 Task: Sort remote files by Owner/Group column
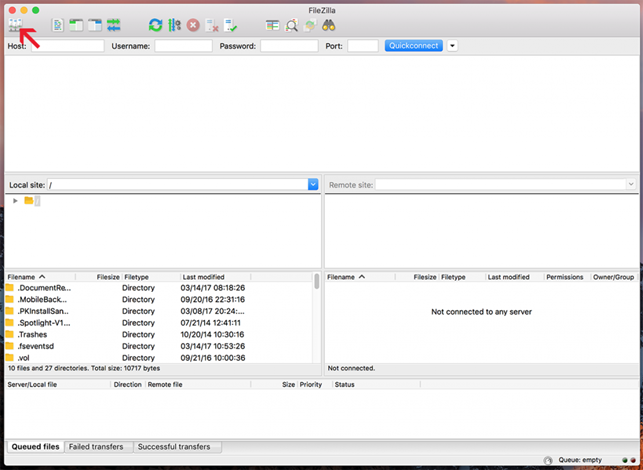[614, 277]
